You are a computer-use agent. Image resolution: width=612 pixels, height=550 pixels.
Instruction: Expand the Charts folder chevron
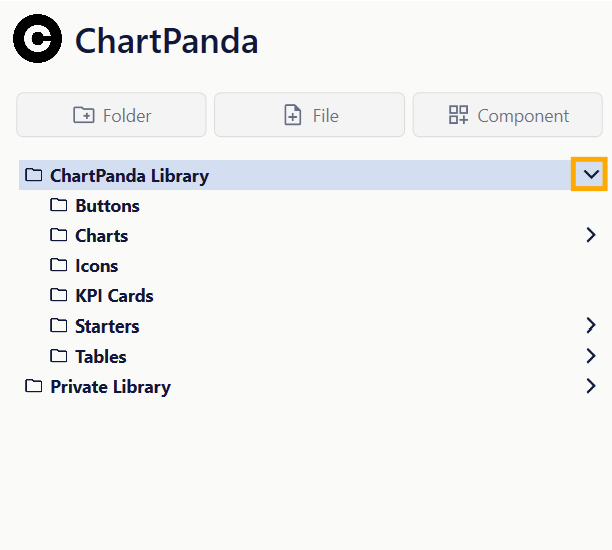[x=591, y=236]
